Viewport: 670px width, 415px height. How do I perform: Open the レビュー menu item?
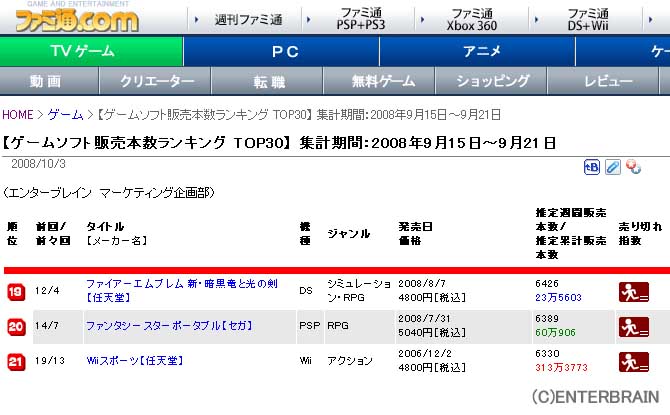[x=603, y=81]
